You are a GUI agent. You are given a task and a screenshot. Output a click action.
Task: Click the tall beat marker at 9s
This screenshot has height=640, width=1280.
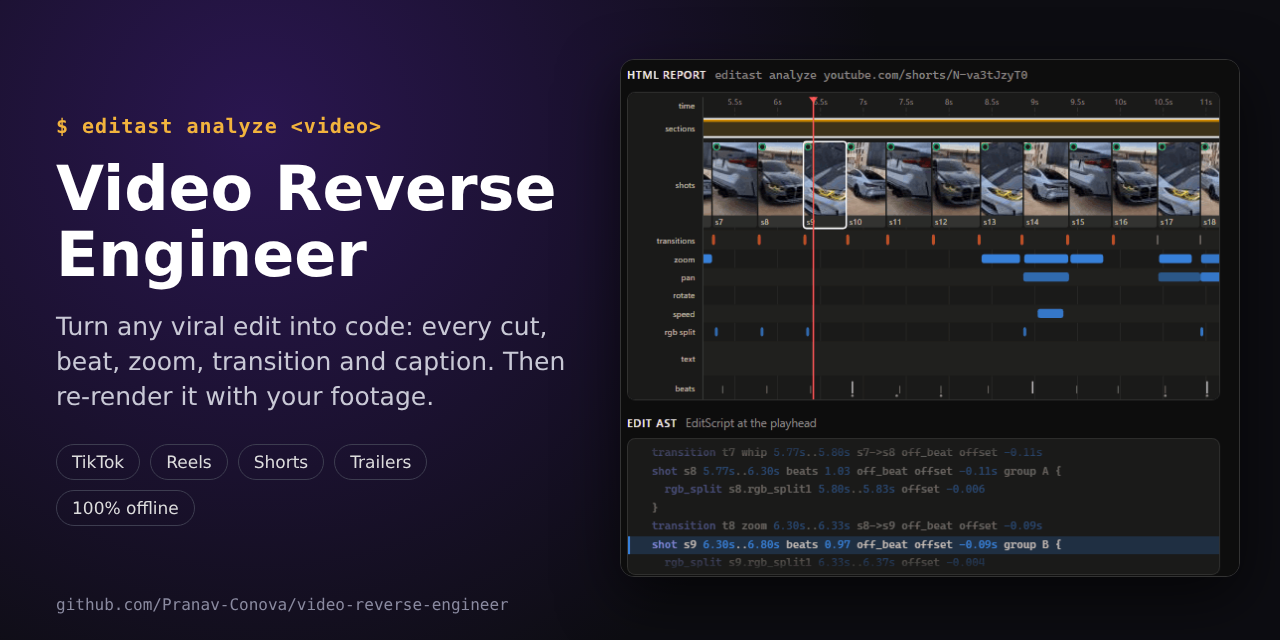[1033, 387]
